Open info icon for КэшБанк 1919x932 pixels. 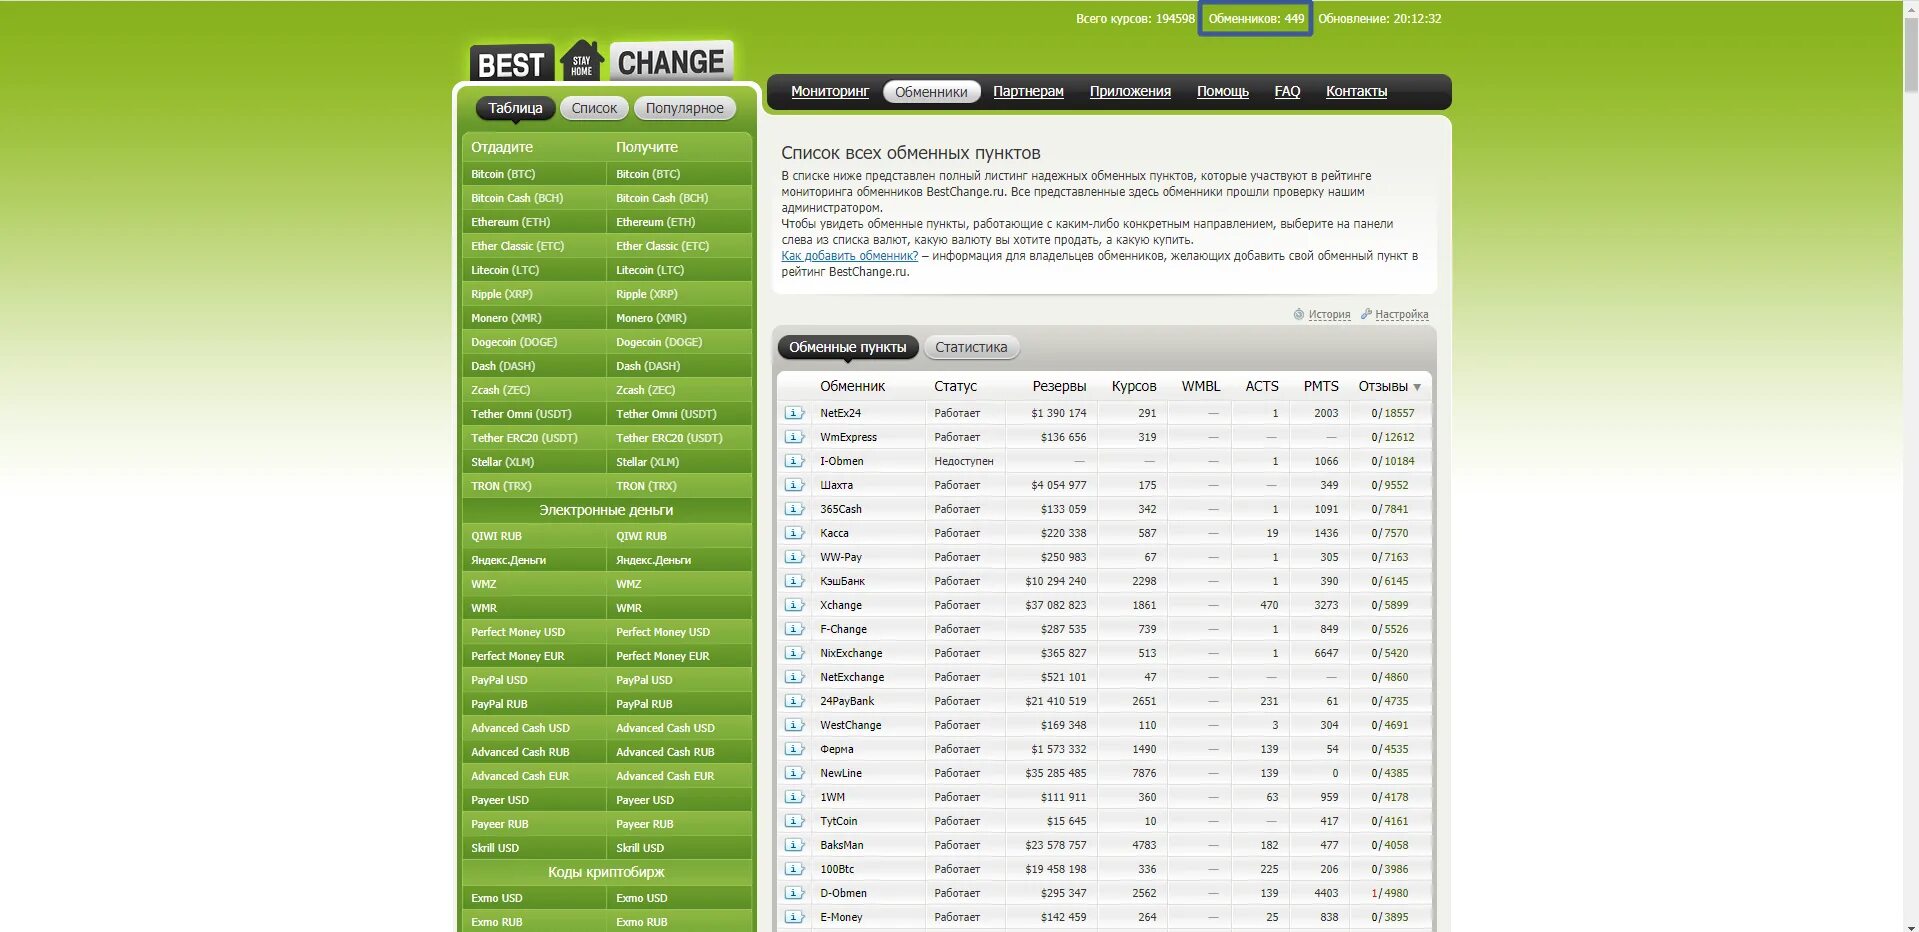tap(794, 581)
